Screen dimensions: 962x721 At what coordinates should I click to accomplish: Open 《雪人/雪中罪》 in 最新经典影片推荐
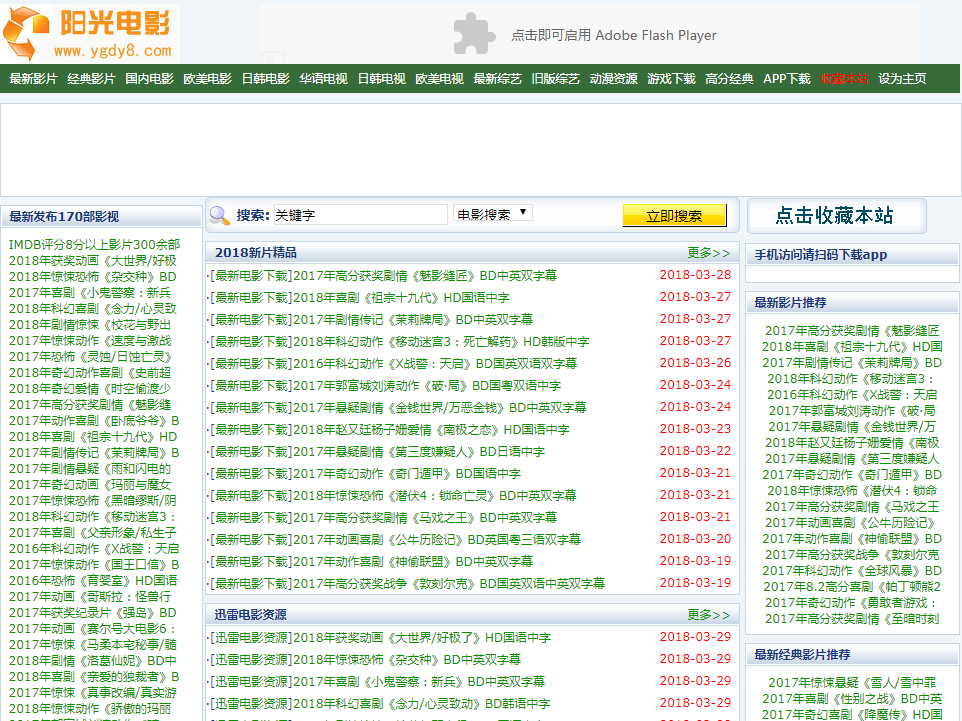853,683
